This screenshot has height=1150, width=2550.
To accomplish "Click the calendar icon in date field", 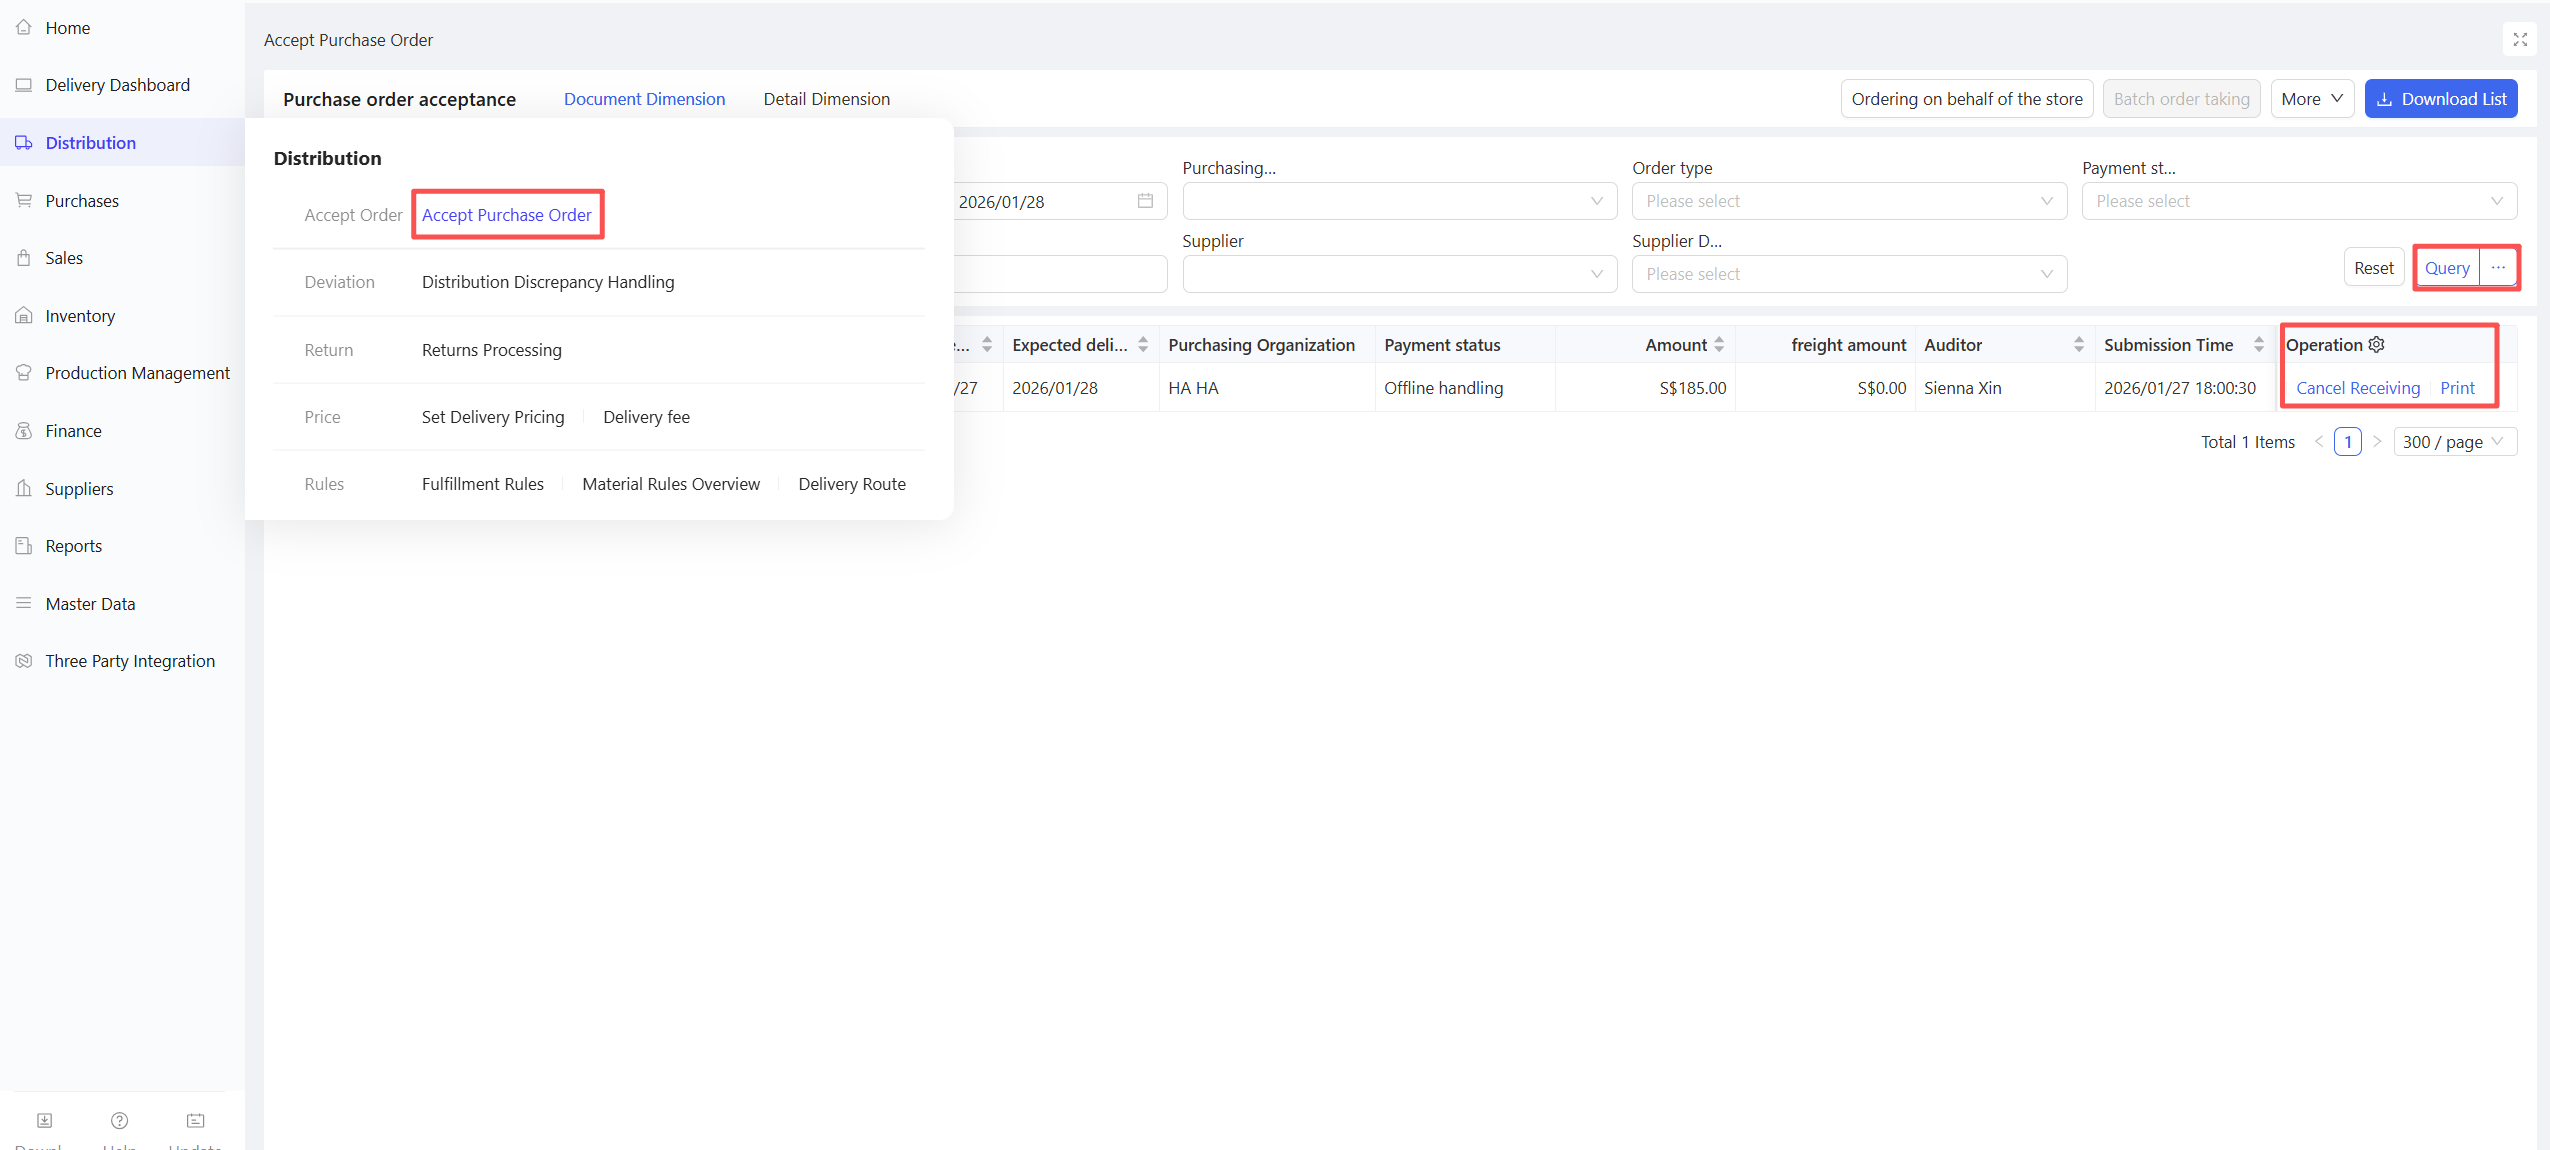I will tap(1145, 201).
